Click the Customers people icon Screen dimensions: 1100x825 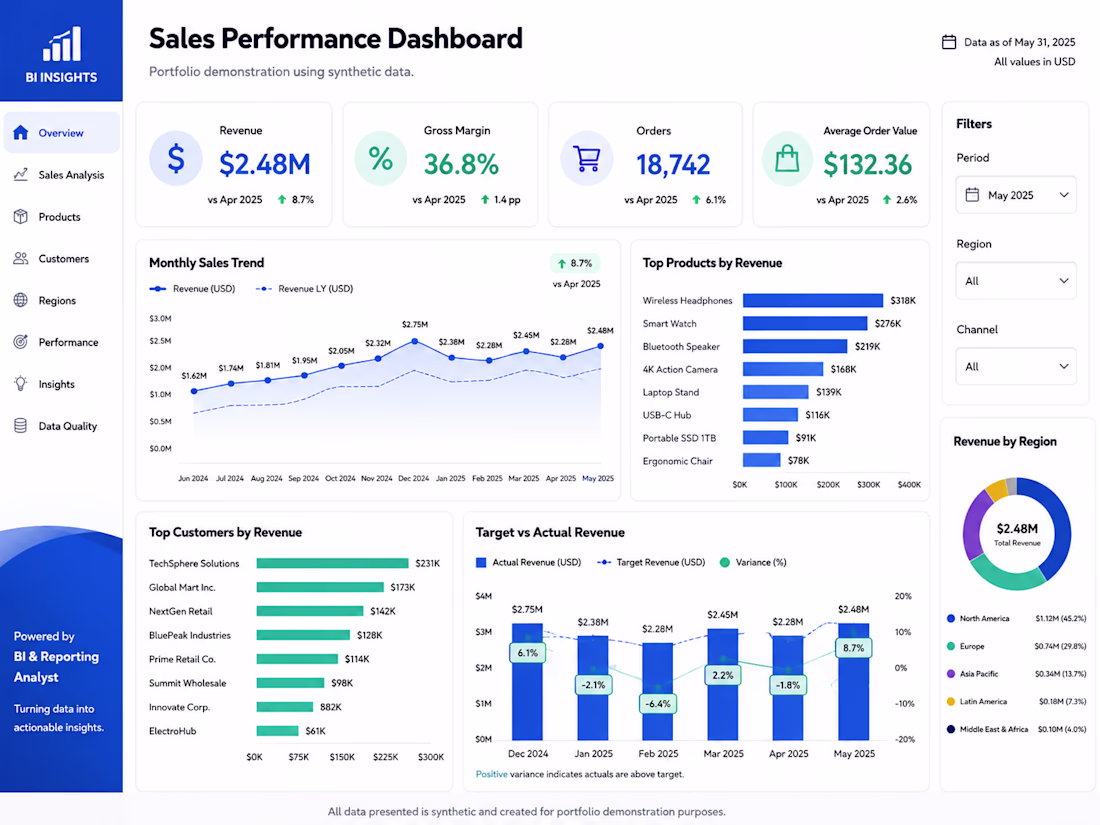(20, 258)
